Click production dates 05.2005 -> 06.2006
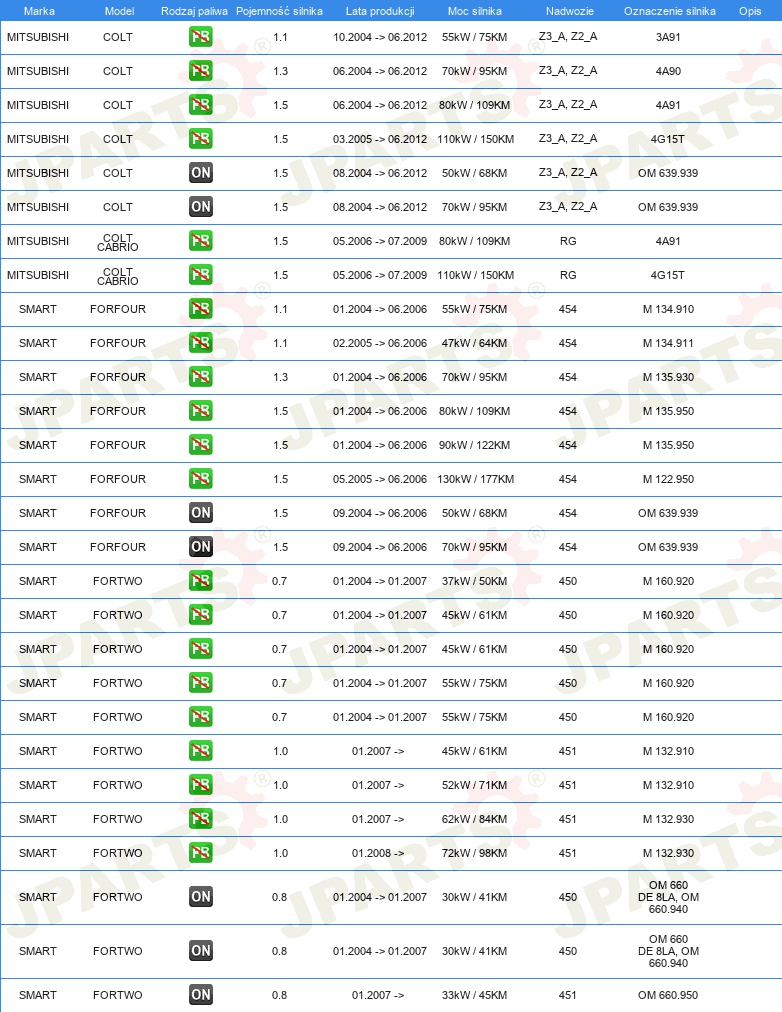 [x=380, y=479]
